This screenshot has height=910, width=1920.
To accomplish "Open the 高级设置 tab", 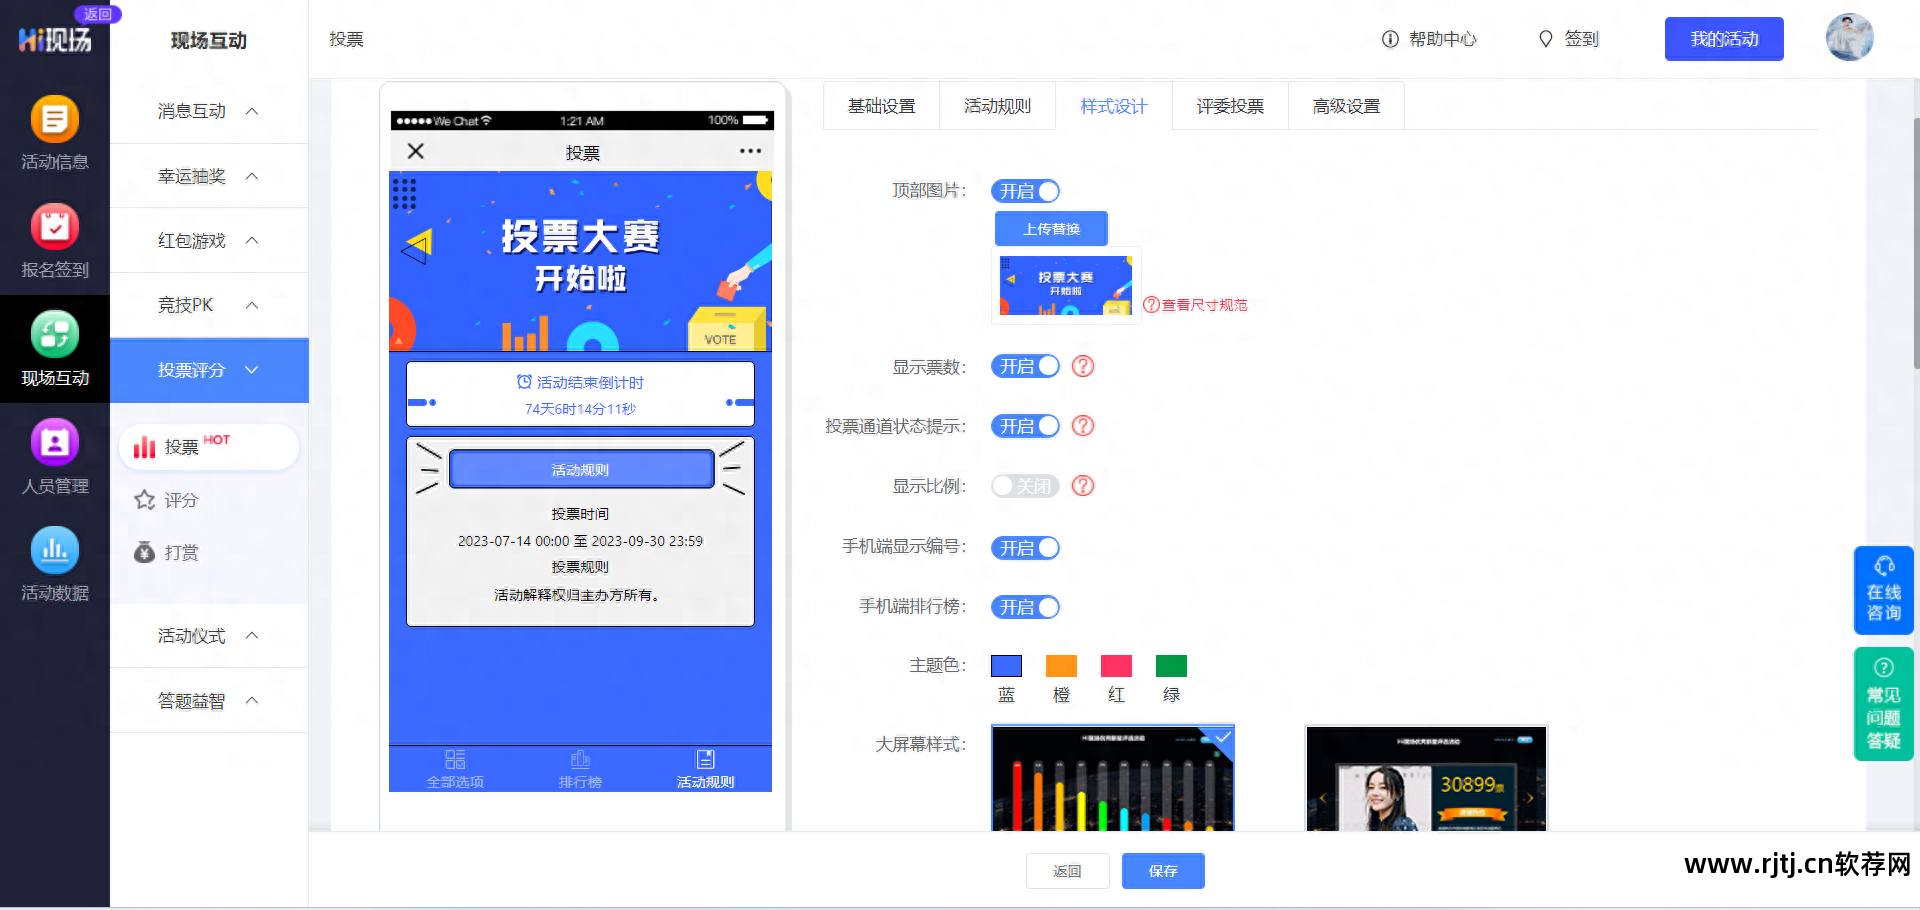I will [1346, 105].
